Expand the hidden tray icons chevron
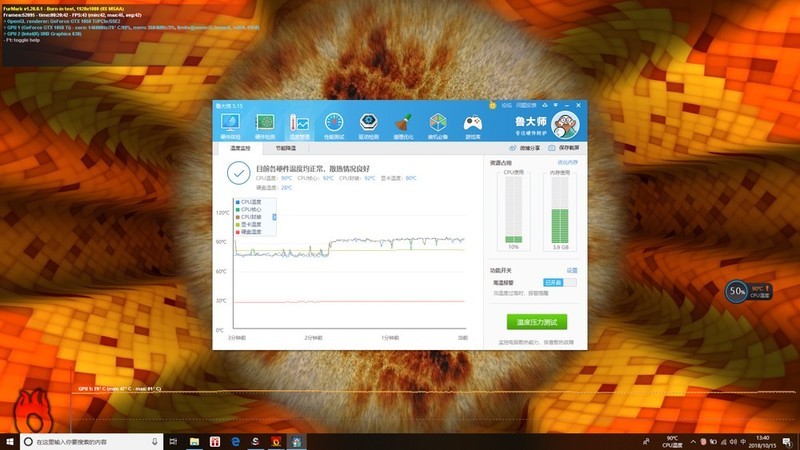 (x=693, y=442)
